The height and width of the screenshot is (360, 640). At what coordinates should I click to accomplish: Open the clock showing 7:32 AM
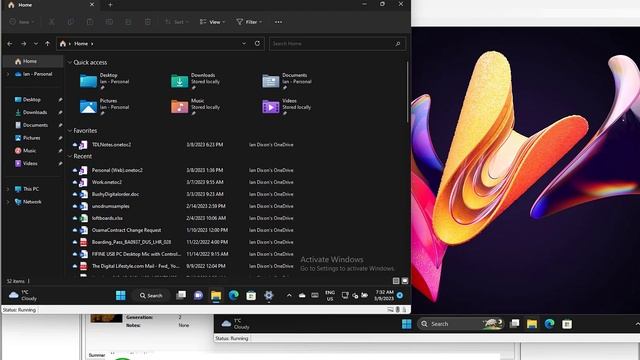(x=384, y=296)
